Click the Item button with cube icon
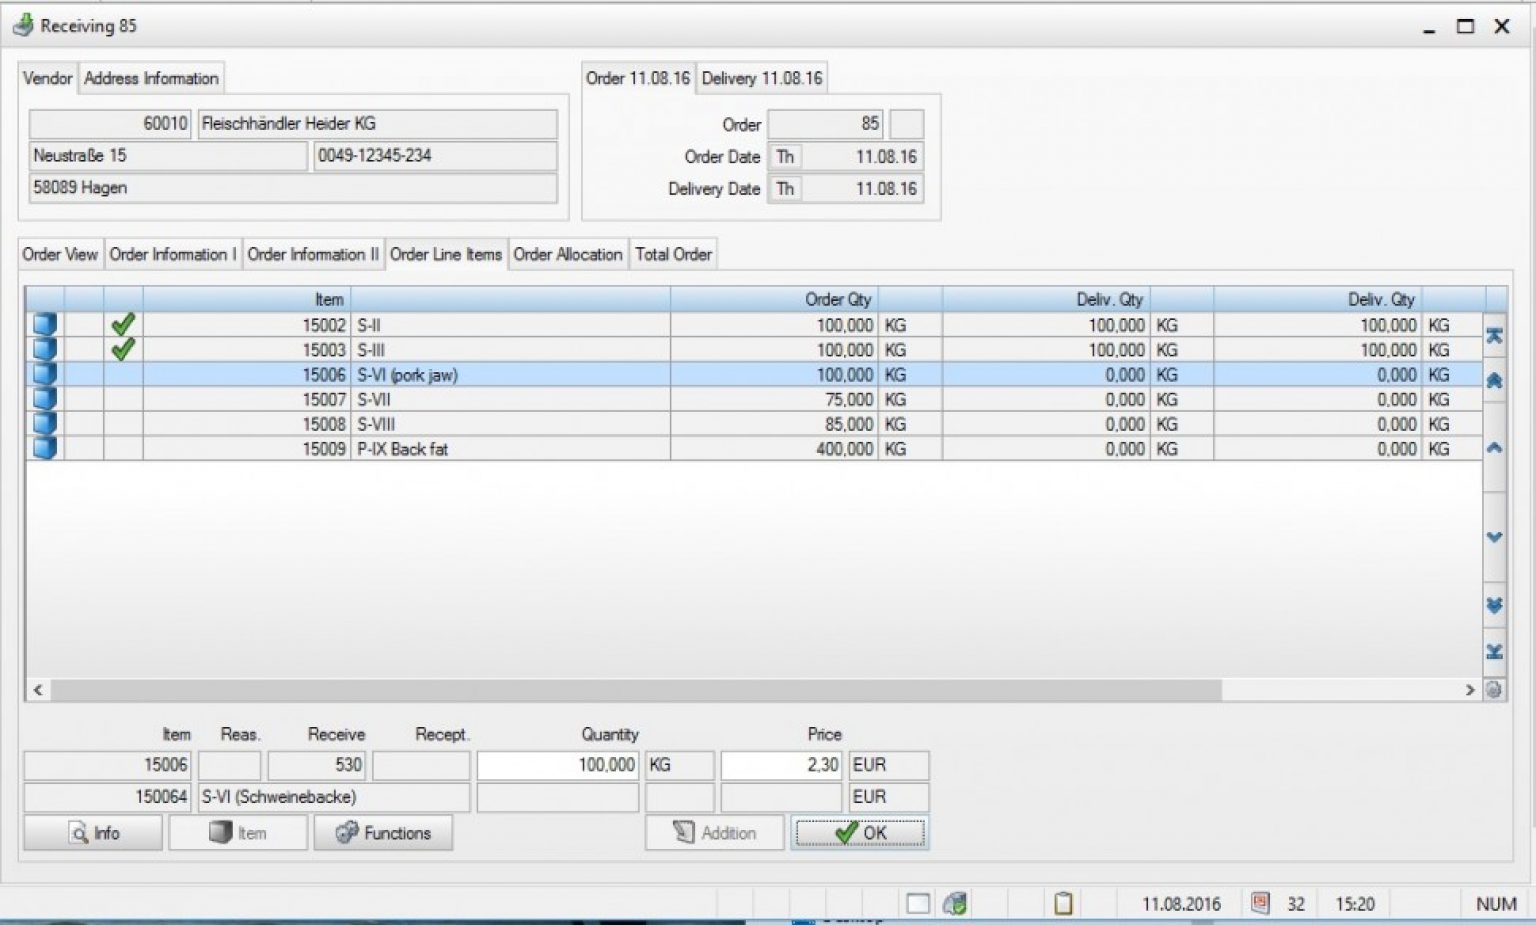The width and height of the screenshot is (1536, 925). 237,832
